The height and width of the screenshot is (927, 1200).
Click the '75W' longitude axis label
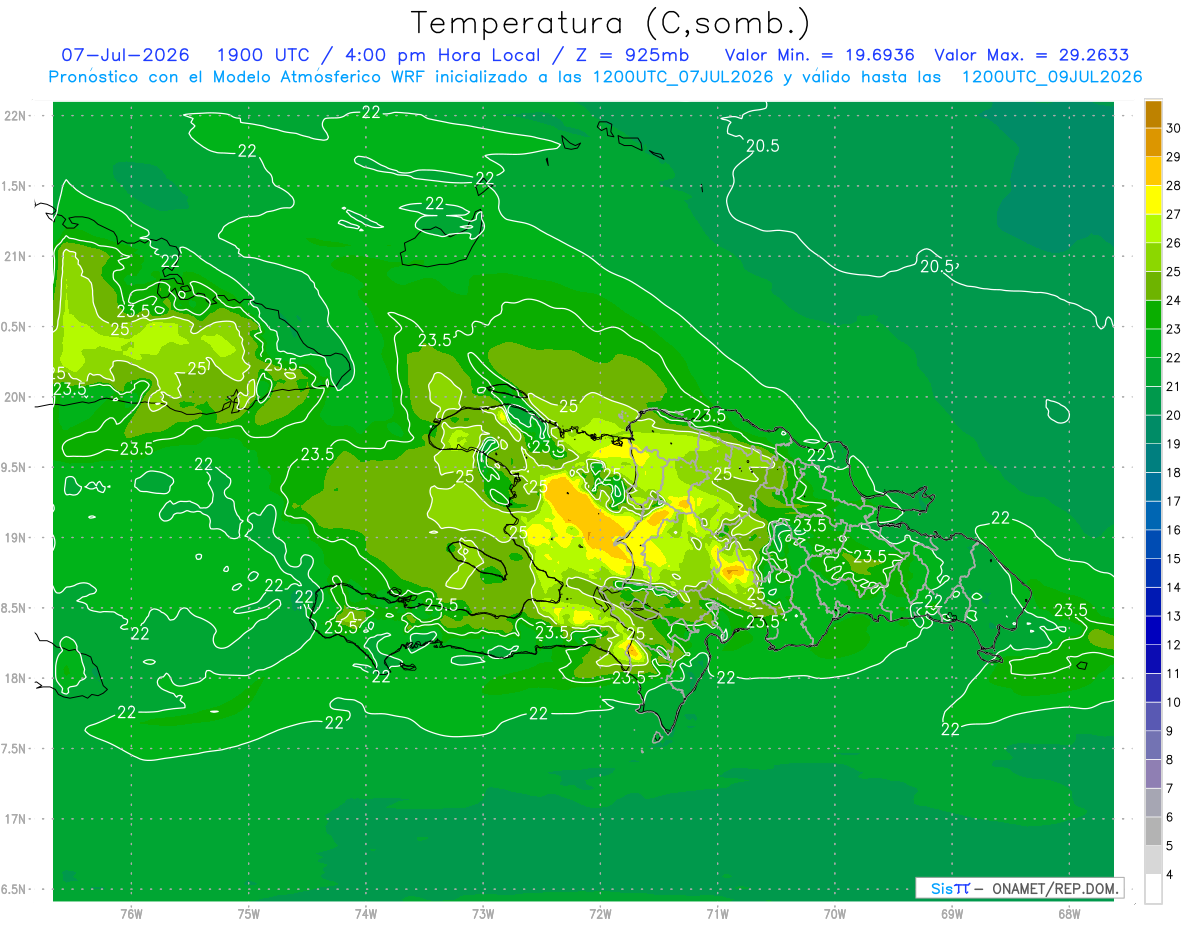coord(249,914)
